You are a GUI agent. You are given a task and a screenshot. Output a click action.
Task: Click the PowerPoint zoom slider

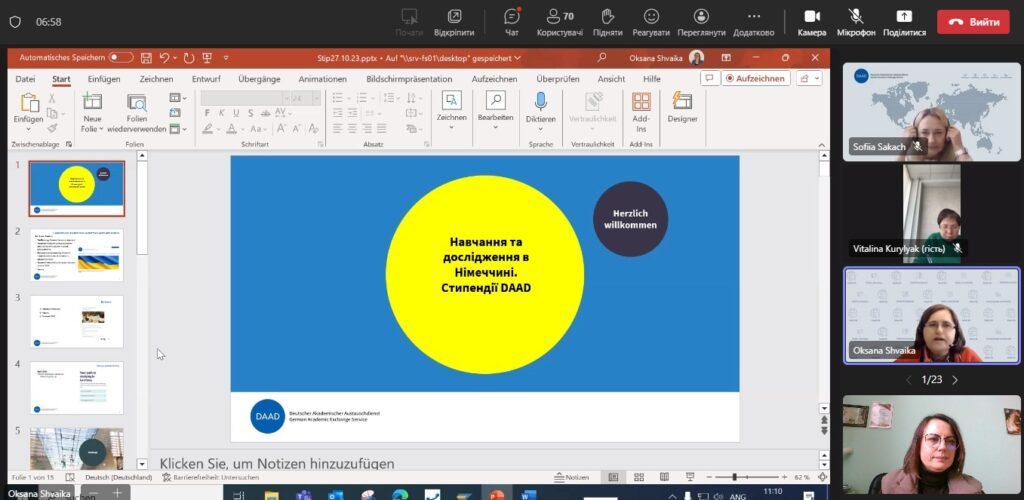click(x=736, y=477)
